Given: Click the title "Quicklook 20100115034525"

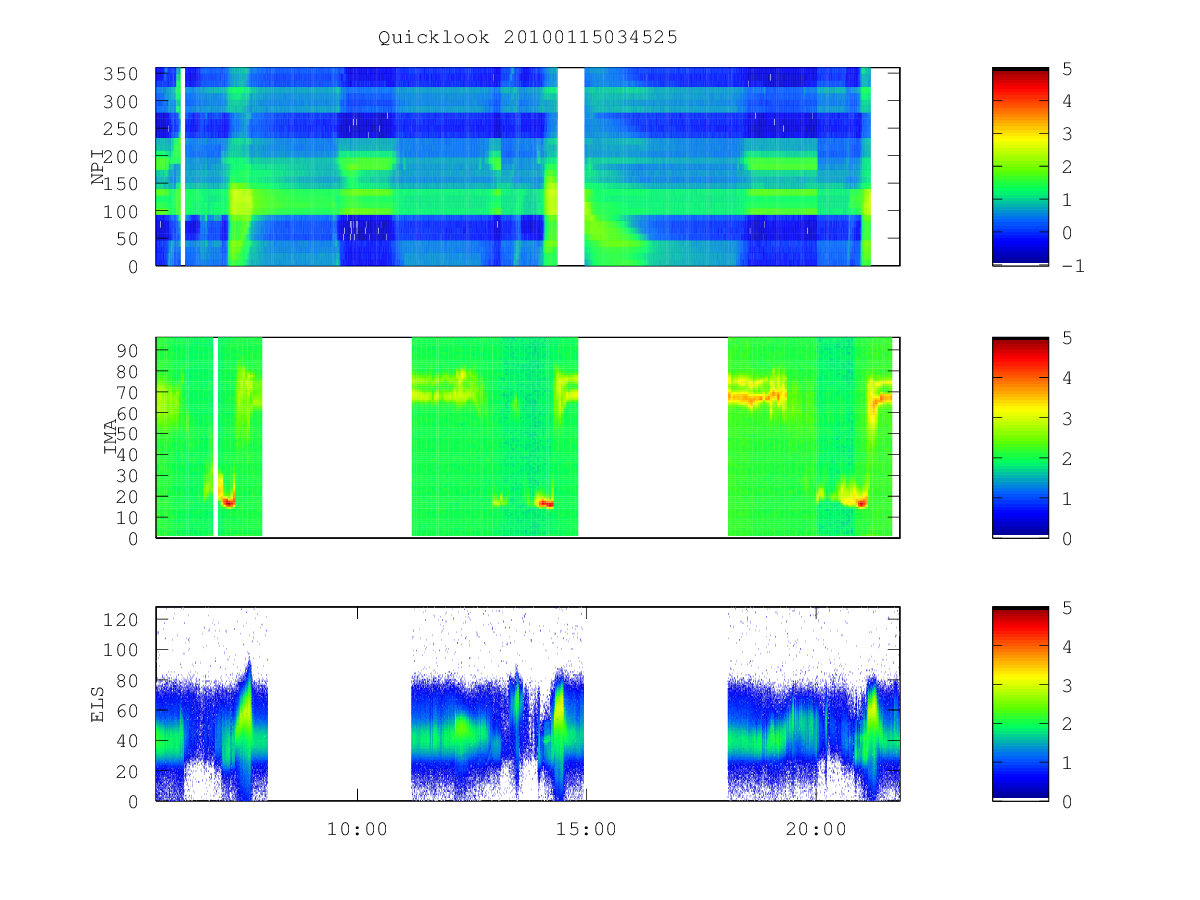Looking at the screenshot, I should (528, 38).
